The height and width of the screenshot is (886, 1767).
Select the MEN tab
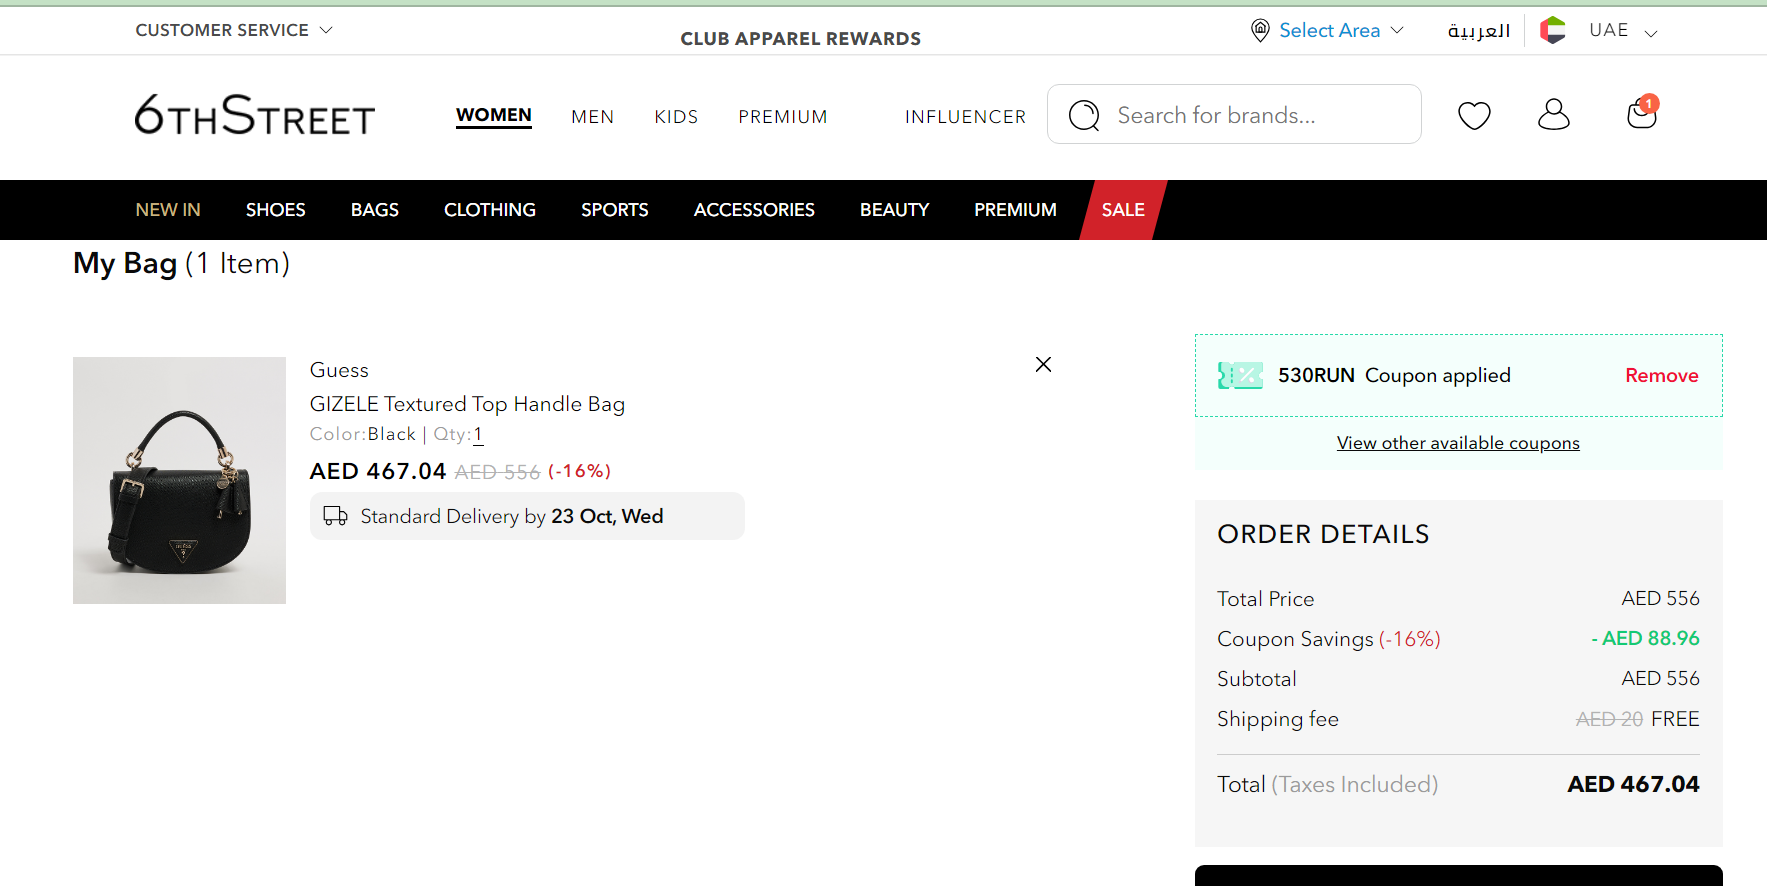[593, 117]
